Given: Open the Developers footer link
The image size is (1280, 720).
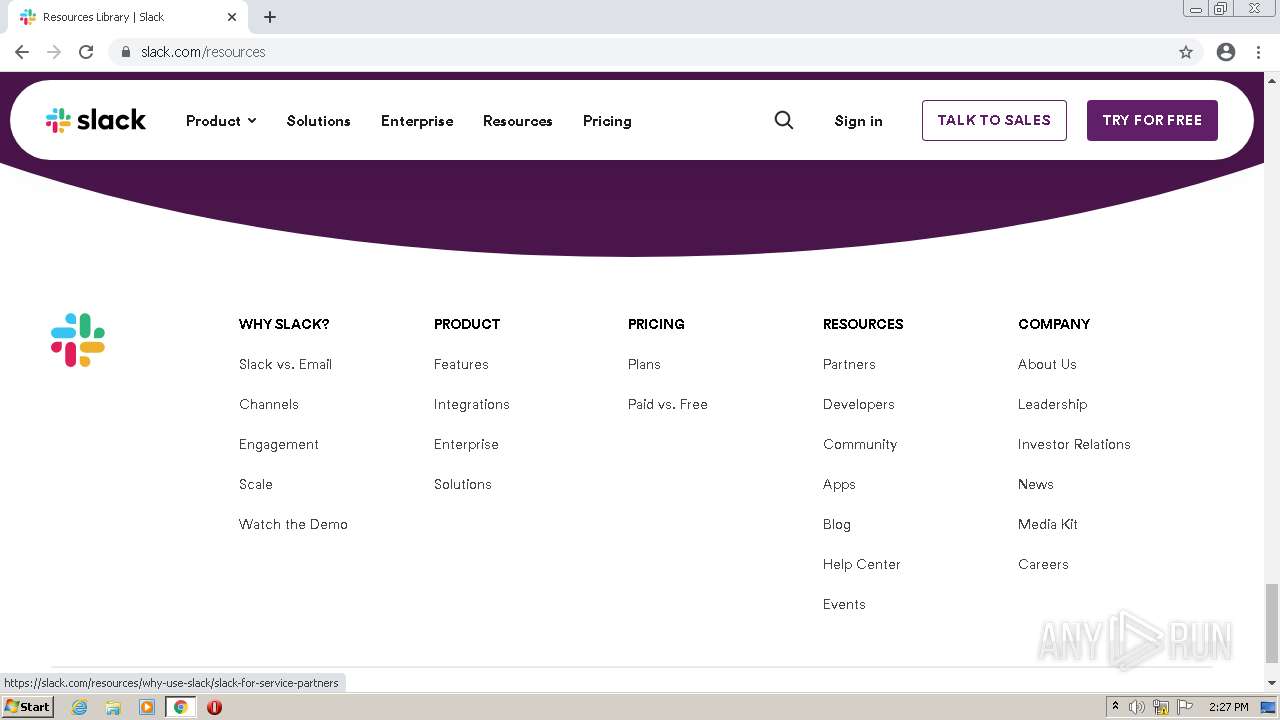Looking at the screenshot, I should click(x=859, y=404).
